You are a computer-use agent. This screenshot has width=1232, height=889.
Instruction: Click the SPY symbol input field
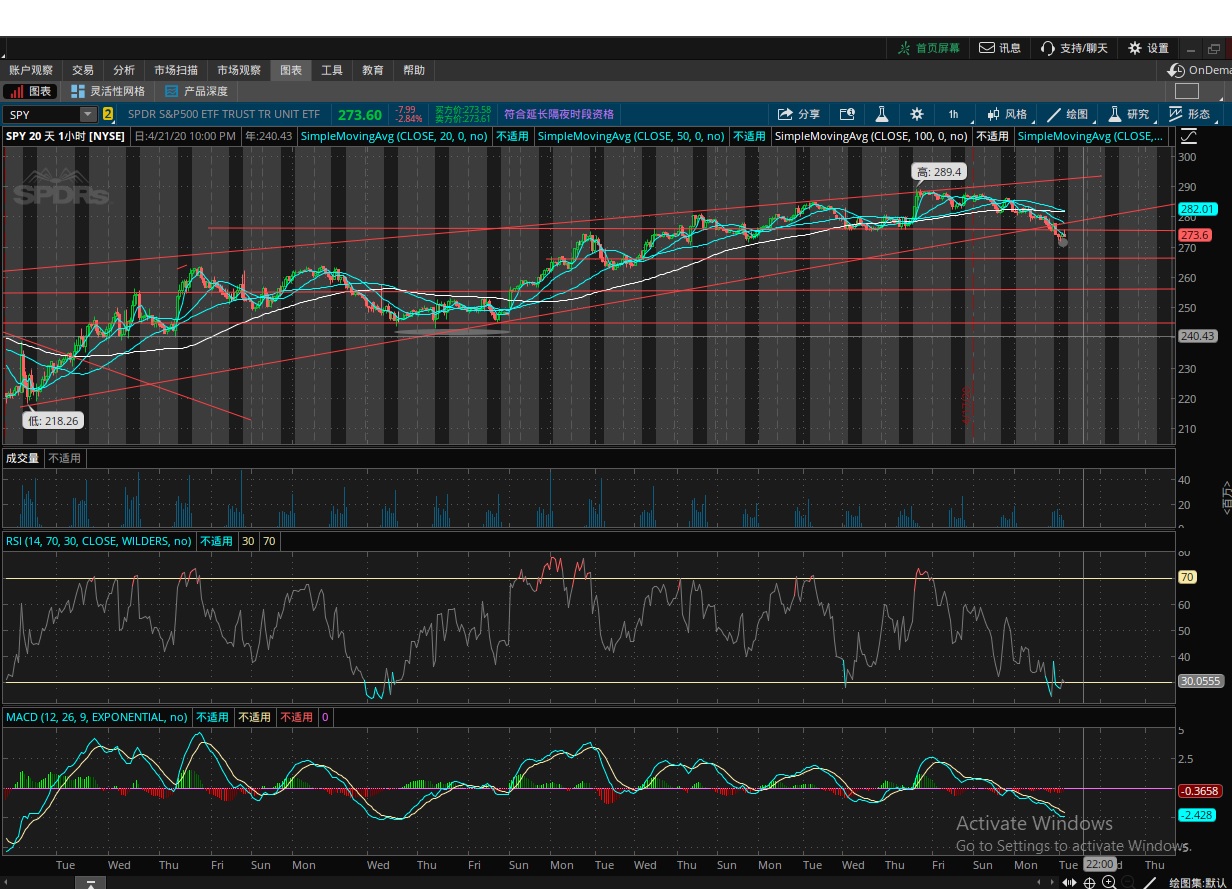pos(42,115)
